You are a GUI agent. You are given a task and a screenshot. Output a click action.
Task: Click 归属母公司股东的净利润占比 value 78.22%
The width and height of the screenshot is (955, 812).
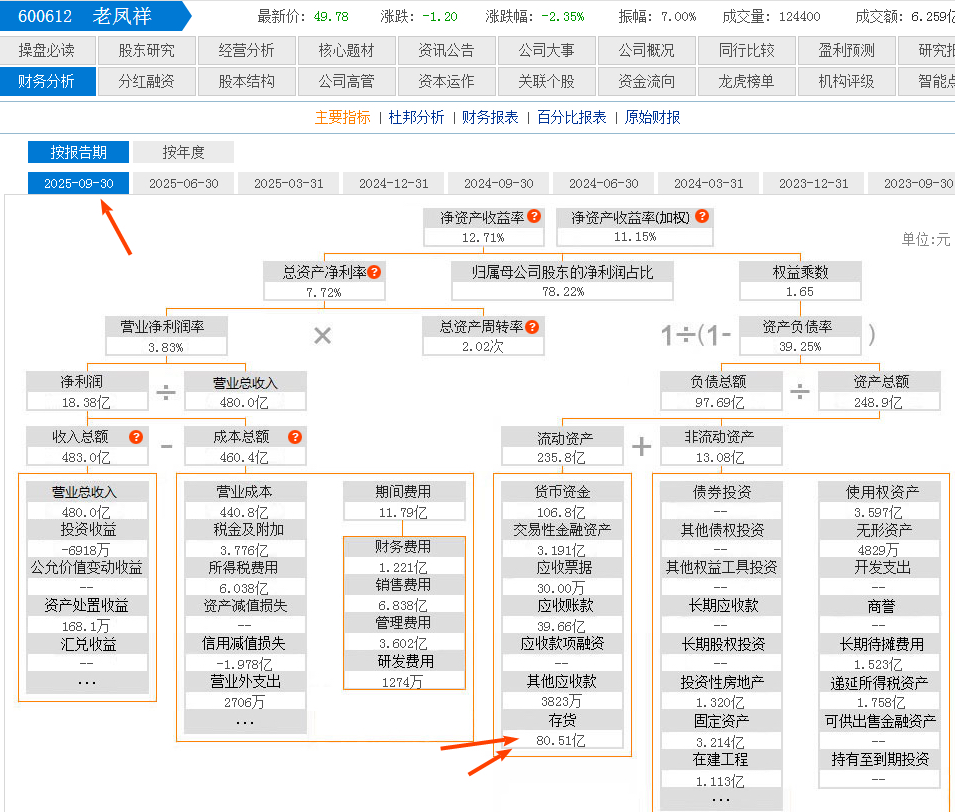click(x=563, y=292)
